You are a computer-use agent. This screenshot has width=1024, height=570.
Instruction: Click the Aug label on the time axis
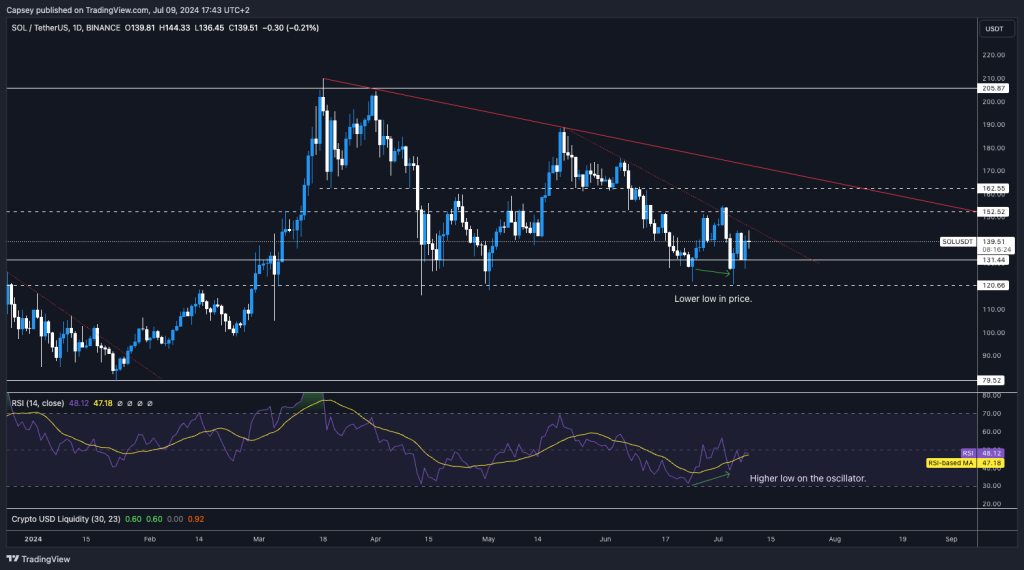834,538
